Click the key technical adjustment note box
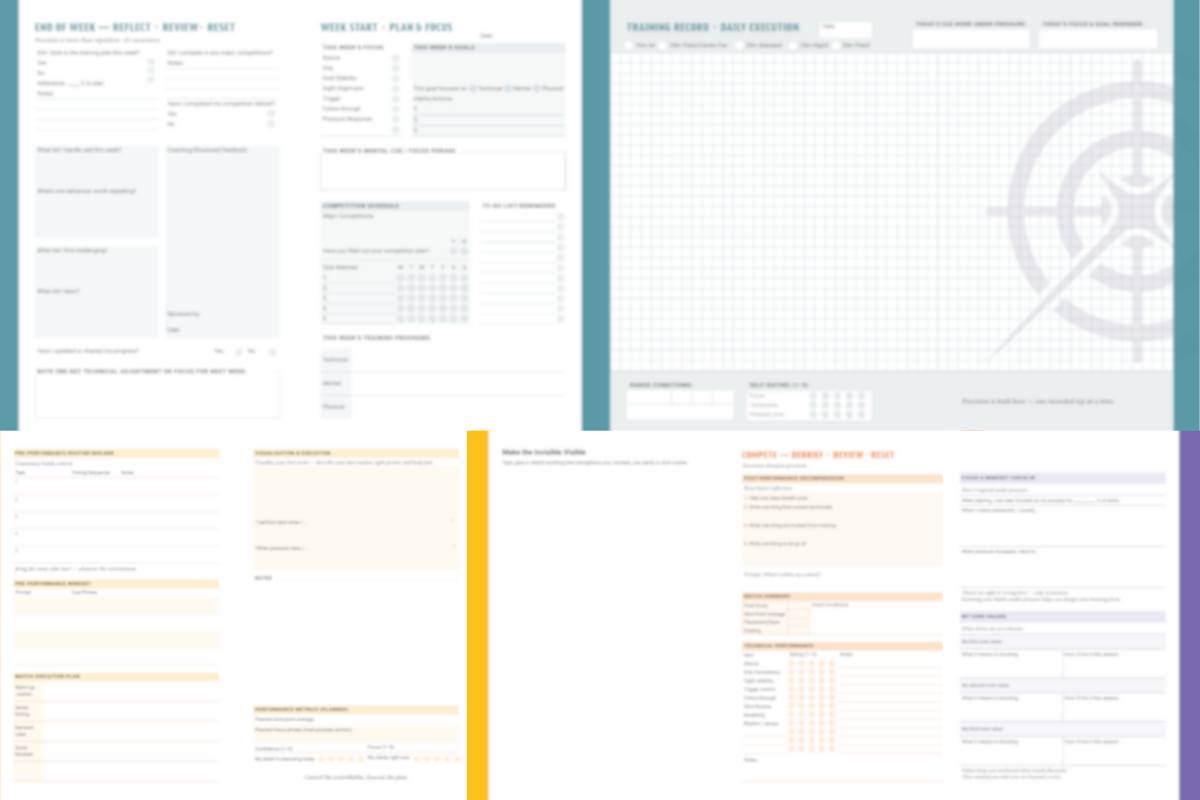Screen dimensions: 1200x800 point(157,397)
